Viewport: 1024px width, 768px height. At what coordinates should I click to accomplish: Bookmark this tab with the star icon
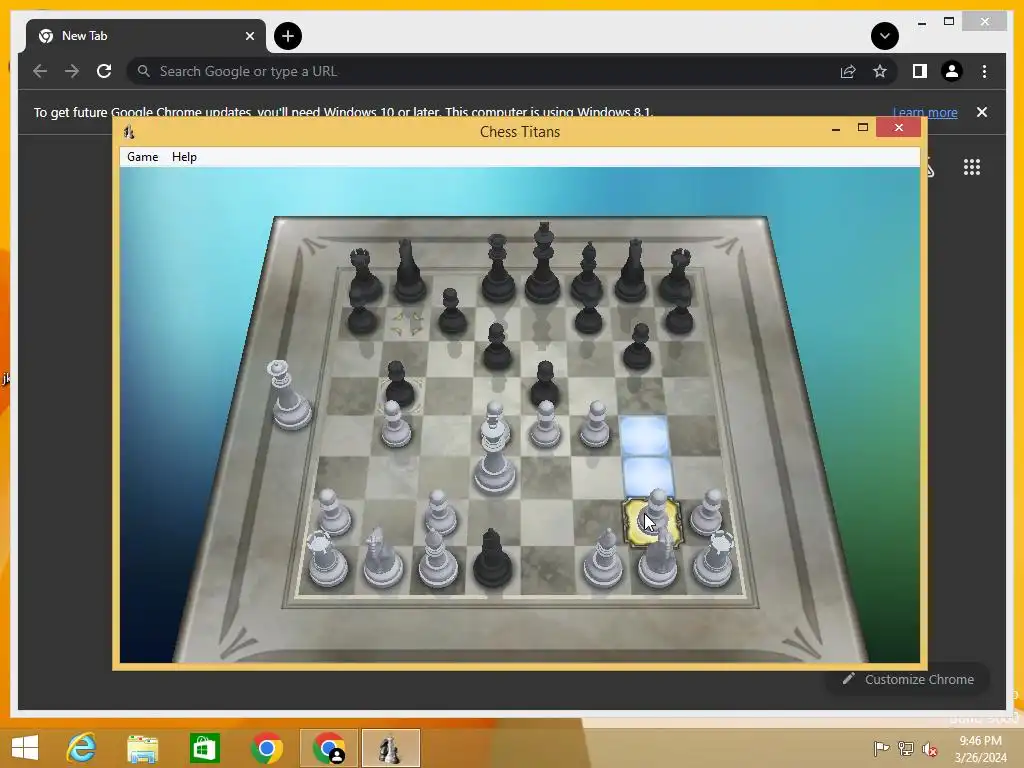880,71
